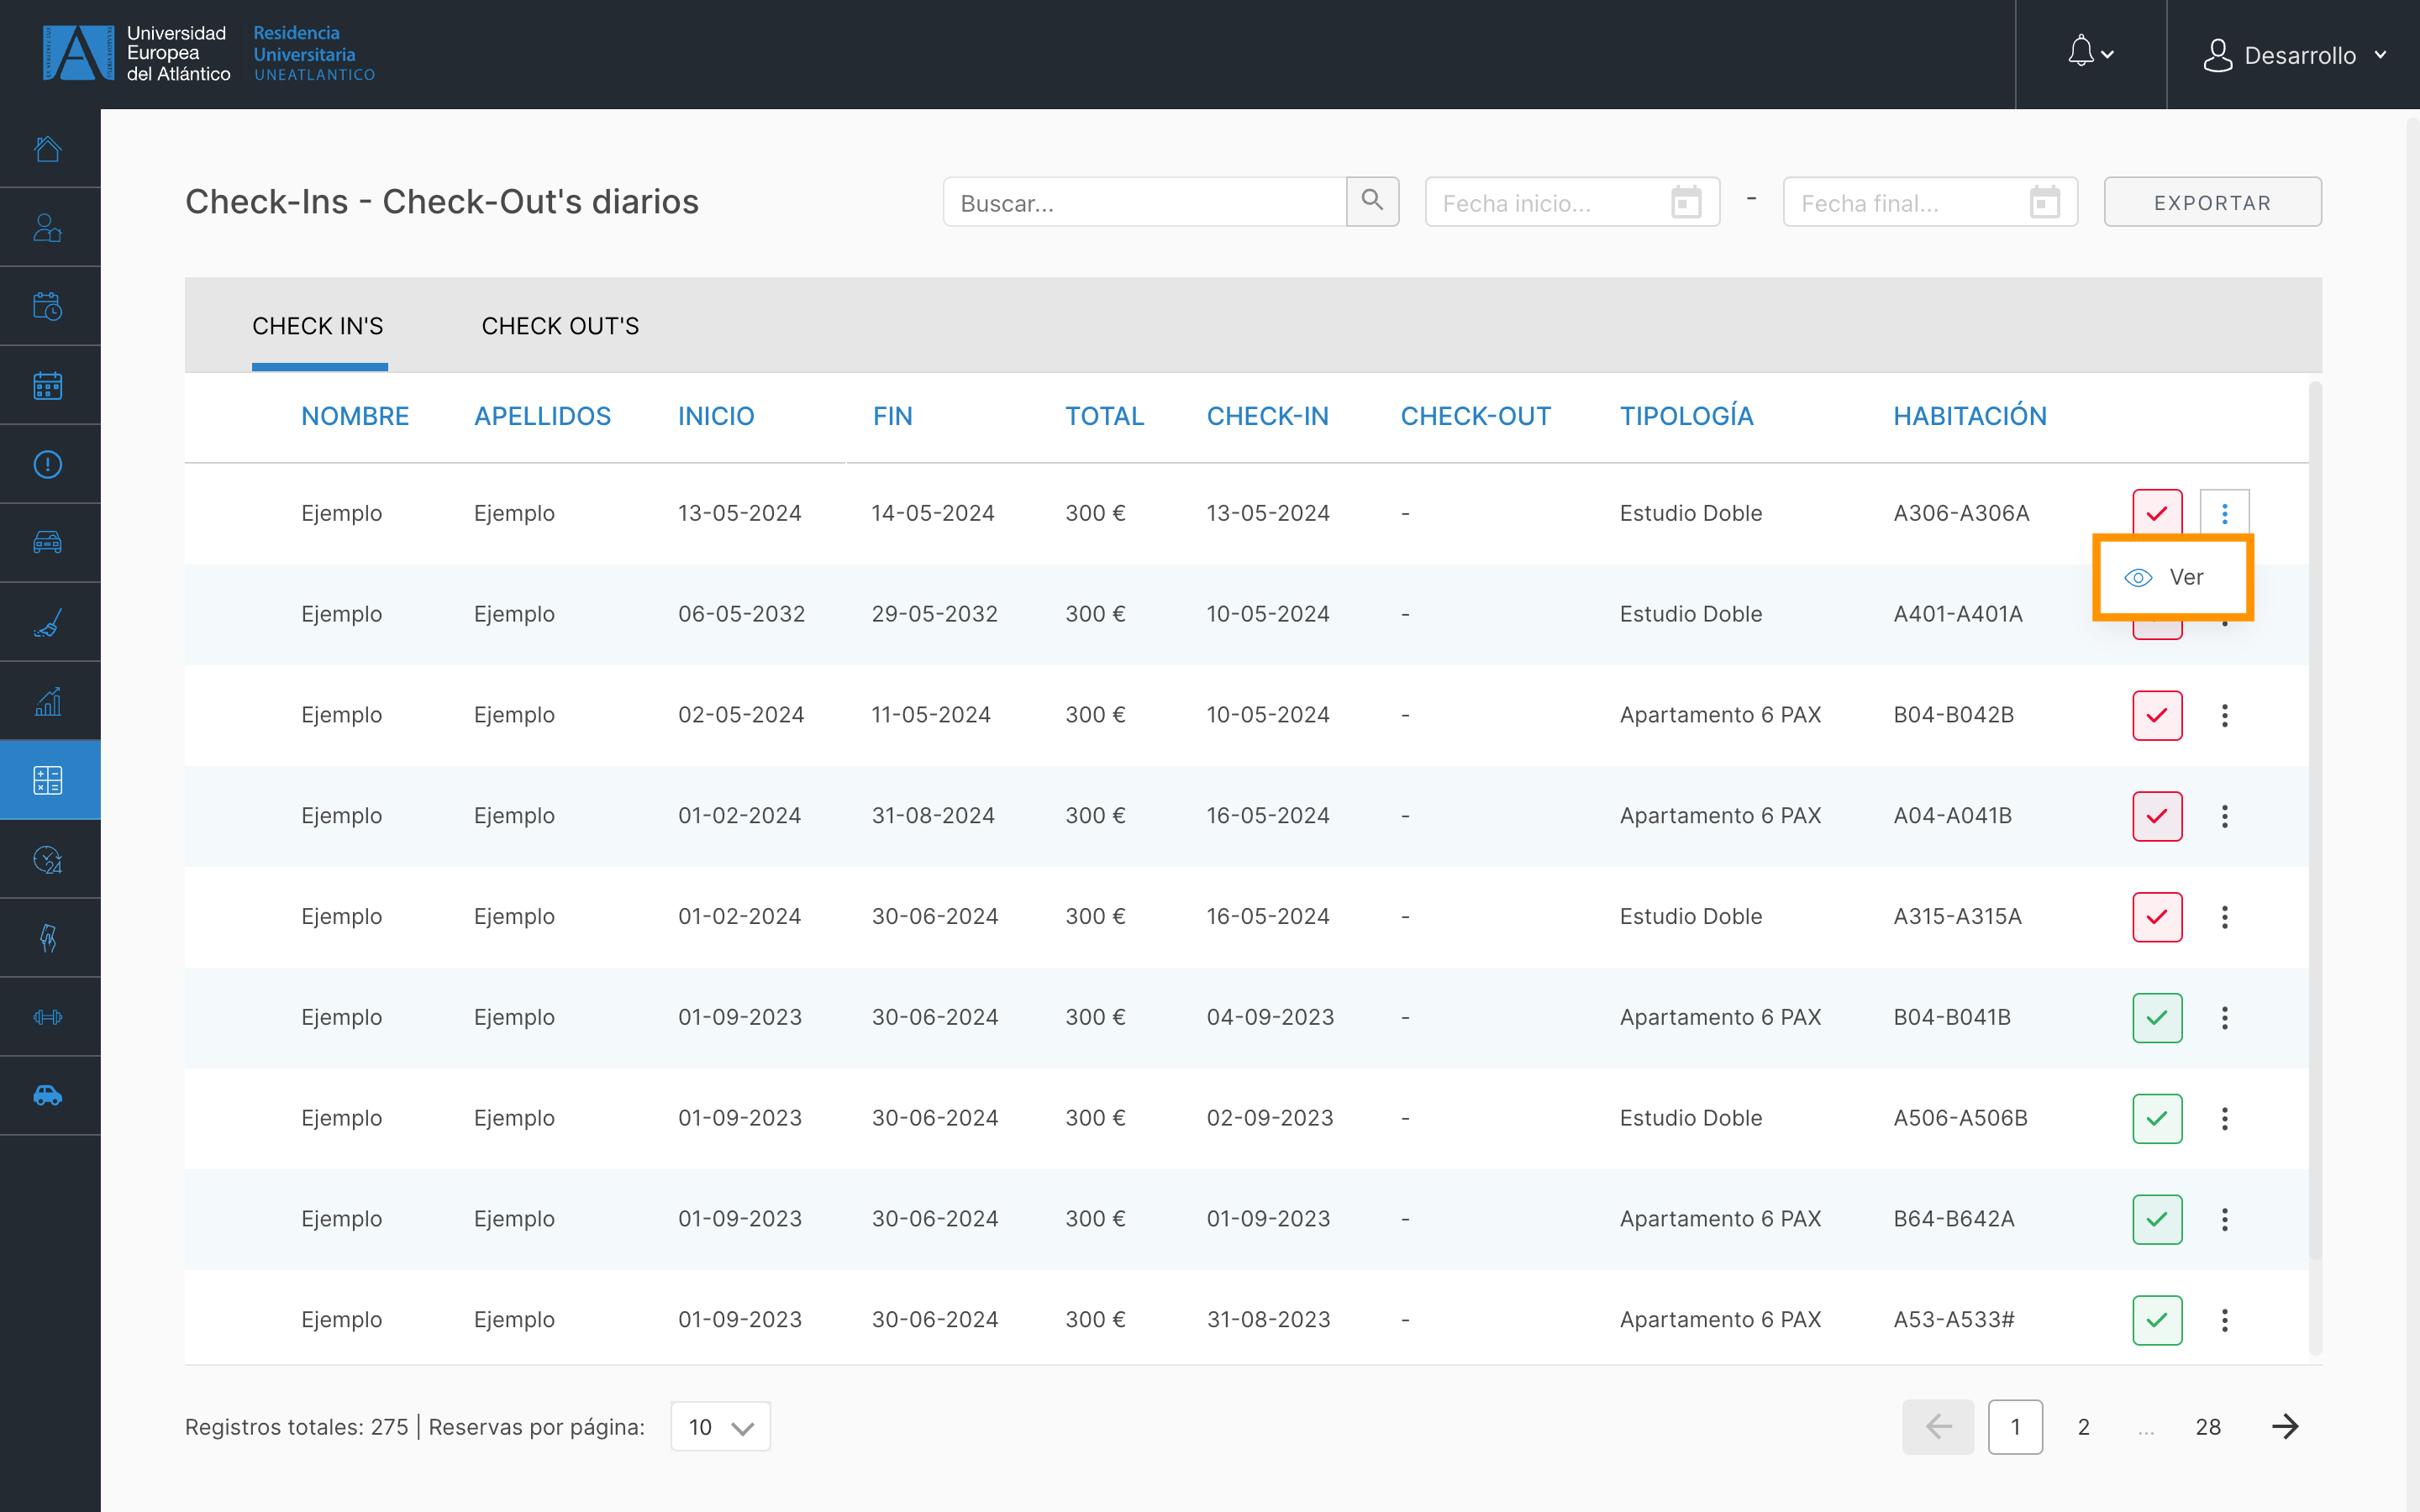
Task: Switch to the CHECK OUT'S tab
Action: 560,326
